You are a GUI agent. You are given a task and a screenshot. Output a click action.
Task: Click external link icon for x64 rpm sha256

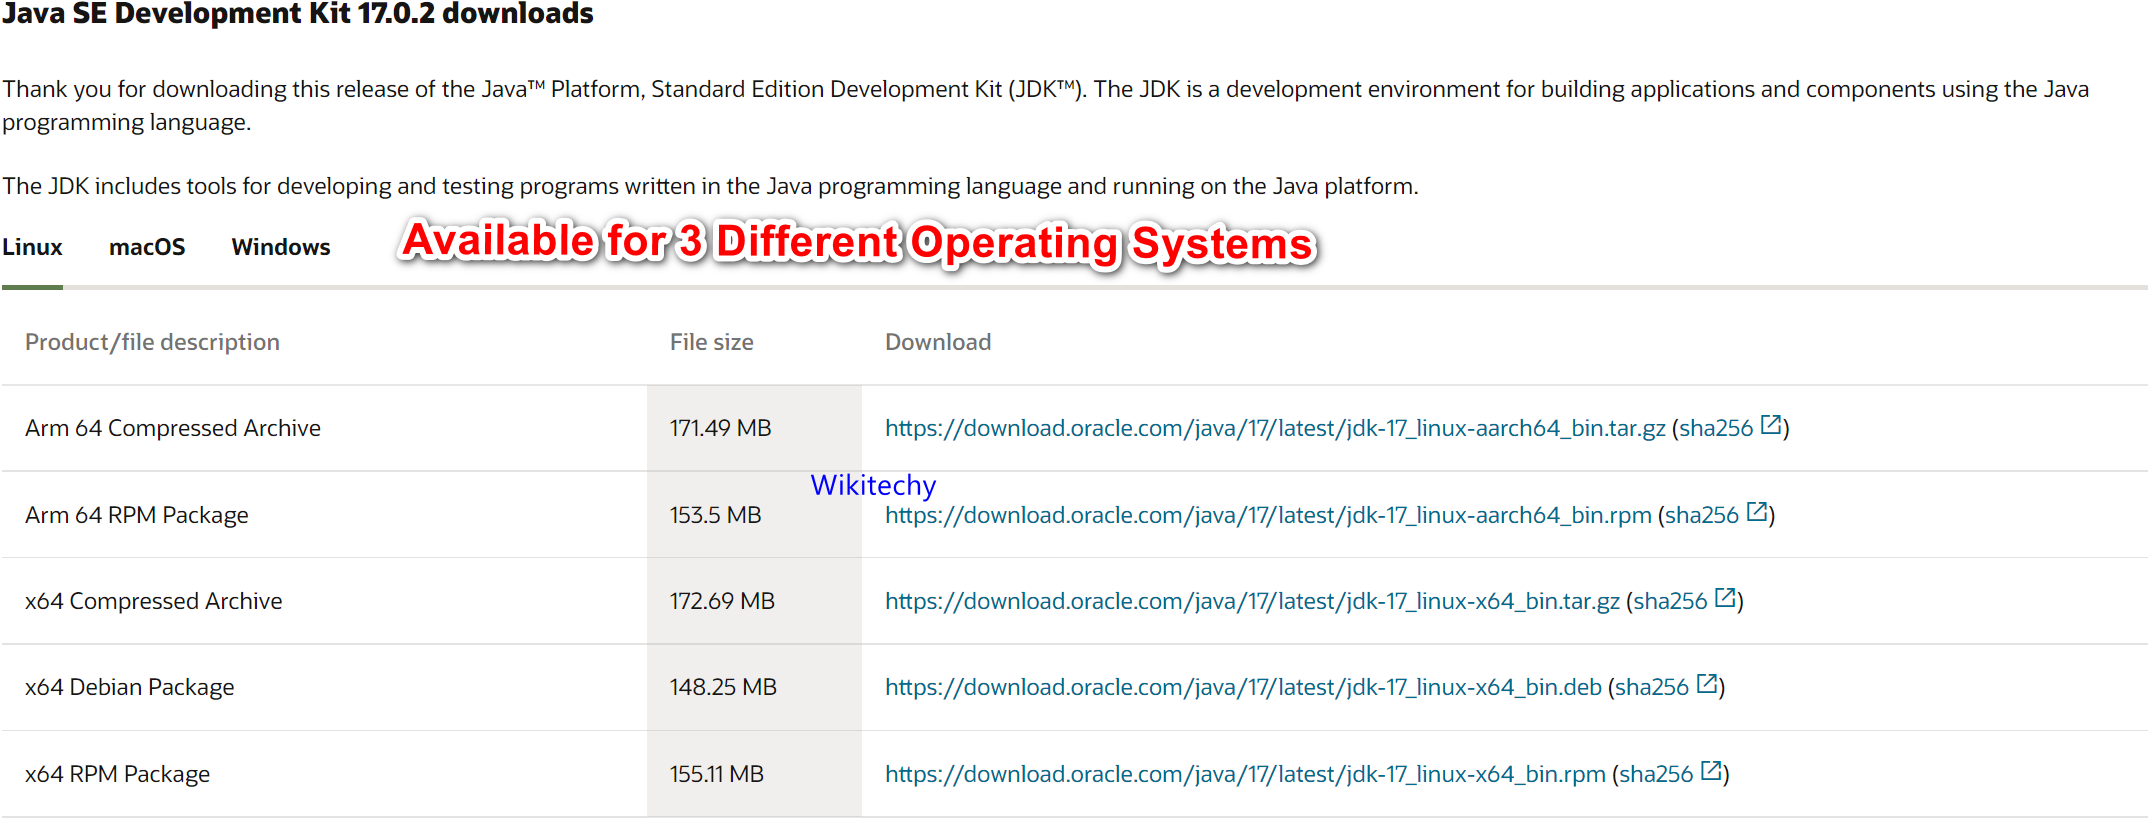coord(1710,771)
